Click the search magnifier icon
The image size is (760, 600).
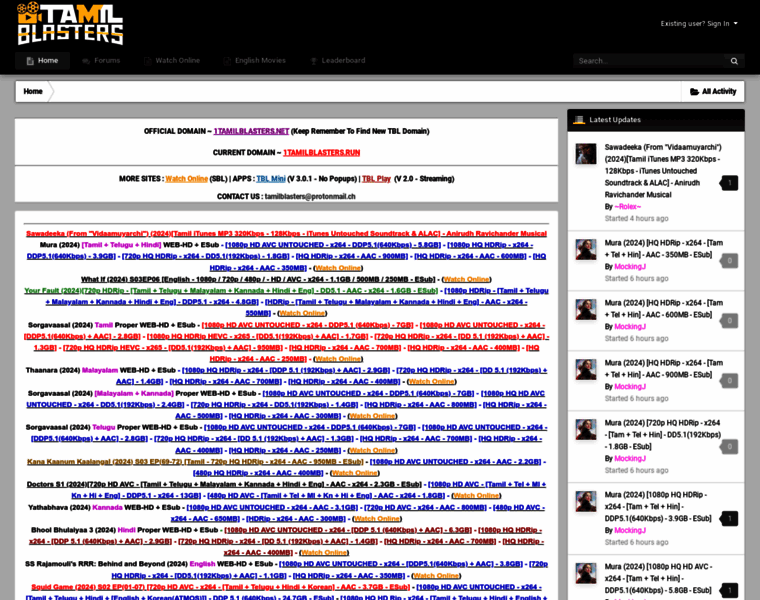click(734, 61)
